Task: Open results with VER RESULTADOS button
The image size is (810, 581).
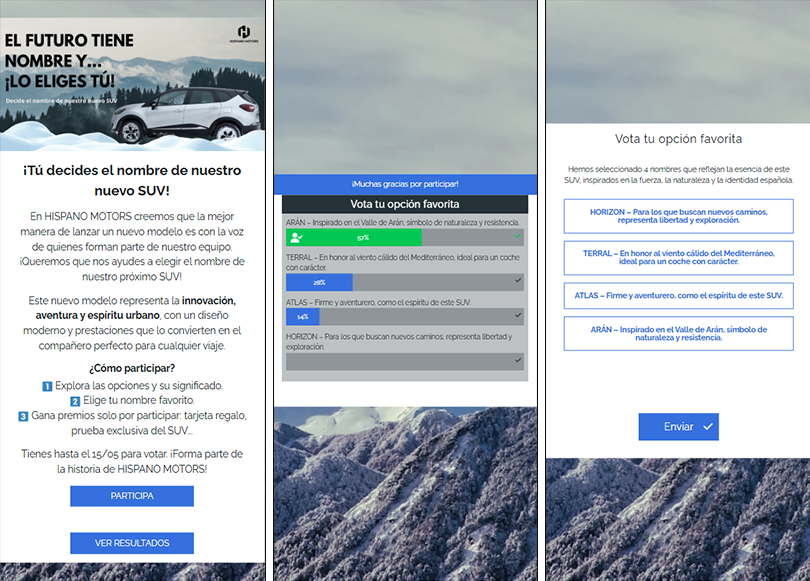Action: click(x=132, y=543)
